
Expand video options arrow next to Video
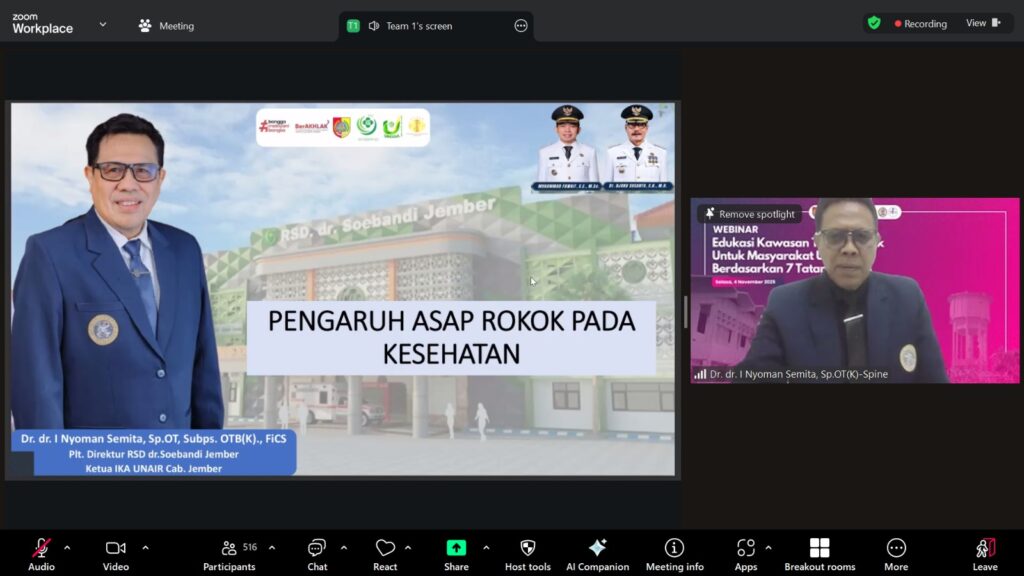145,547
